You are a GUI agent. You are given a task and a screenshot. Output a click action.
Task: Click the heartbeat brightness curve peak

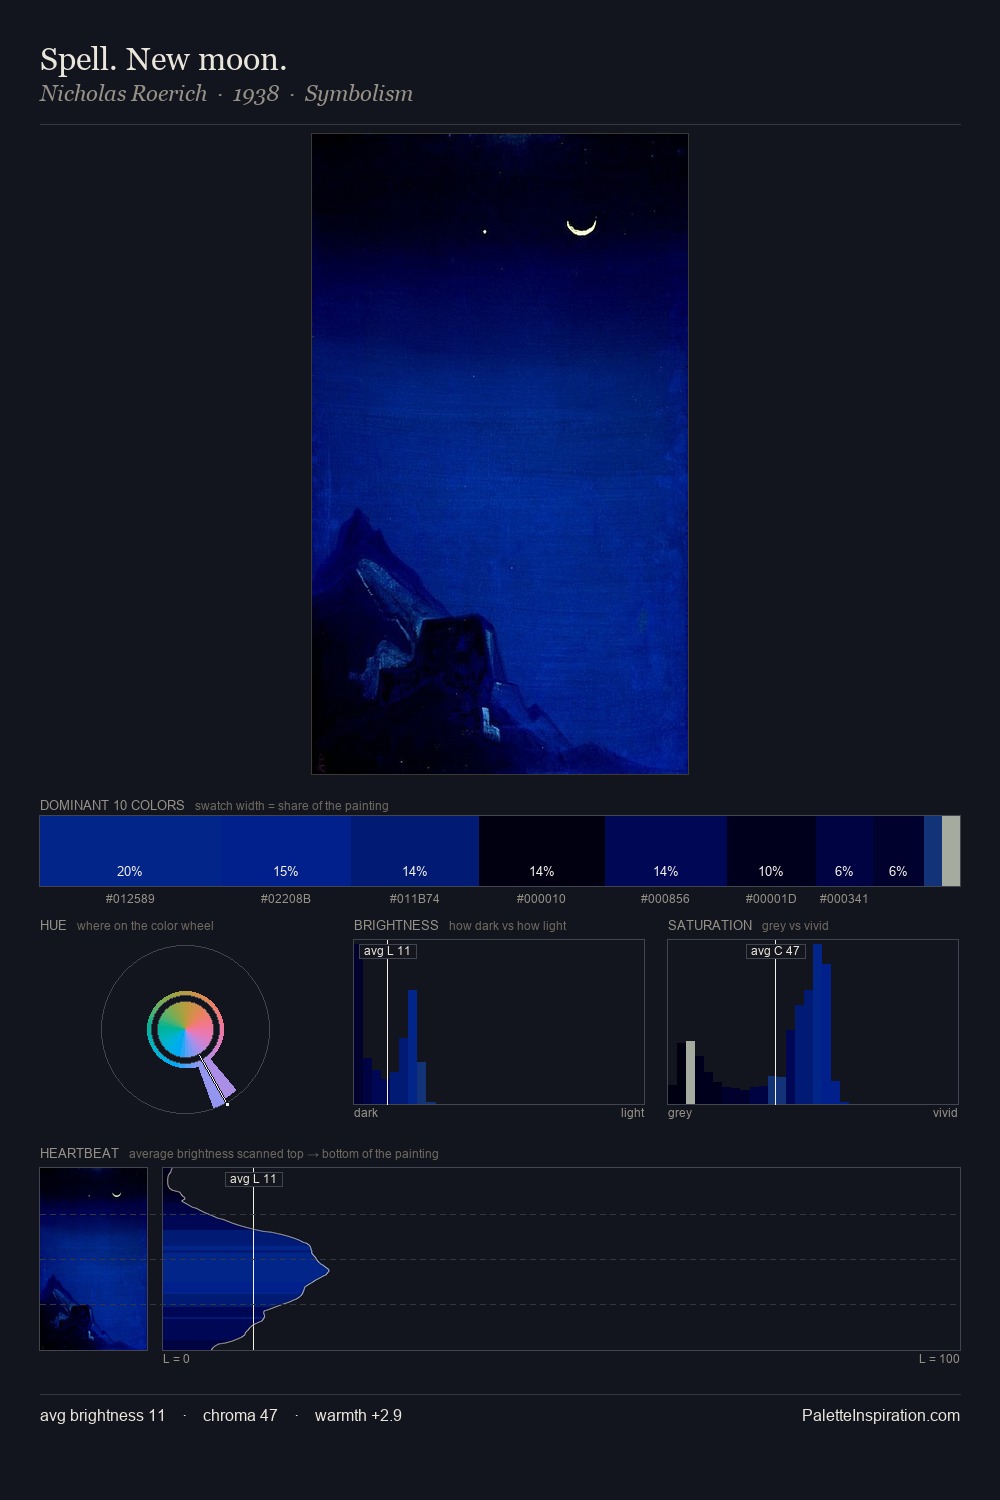[328, 1271]
